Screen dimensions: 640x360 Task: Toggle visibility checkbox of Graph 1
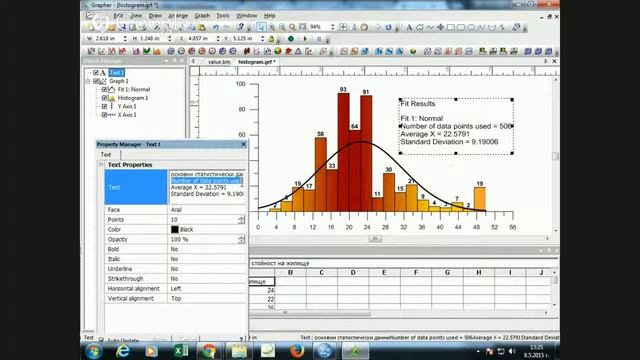coord(96,81)
